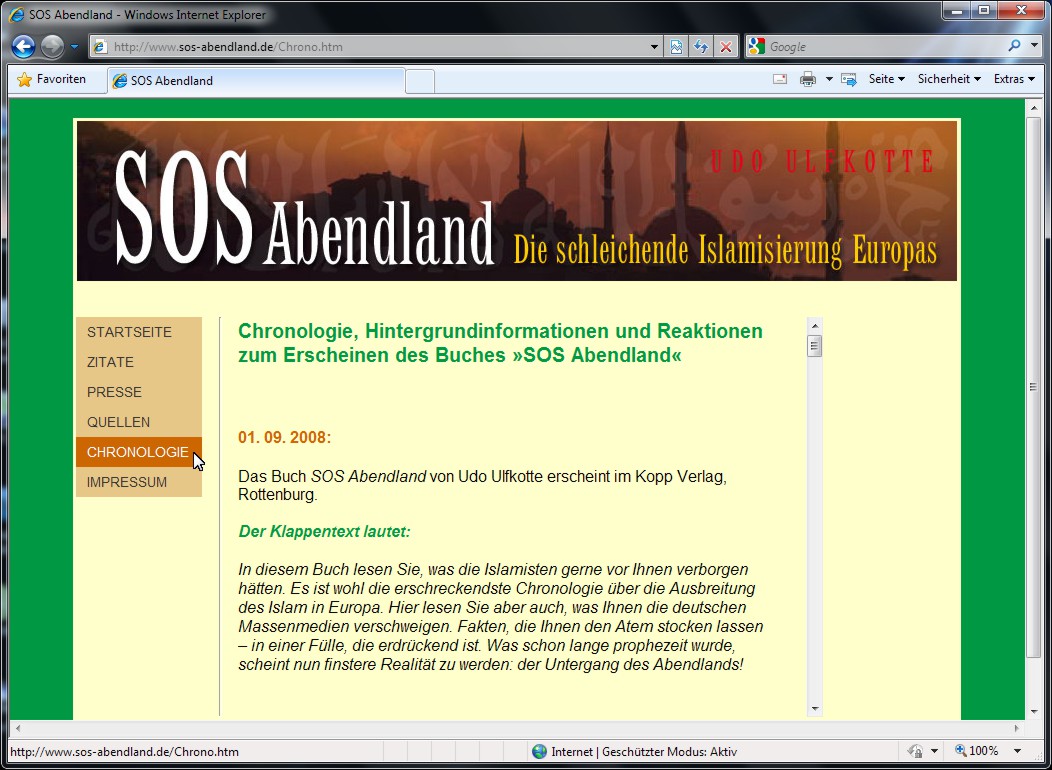Click the page icon in the address bar

click(100, 47)
